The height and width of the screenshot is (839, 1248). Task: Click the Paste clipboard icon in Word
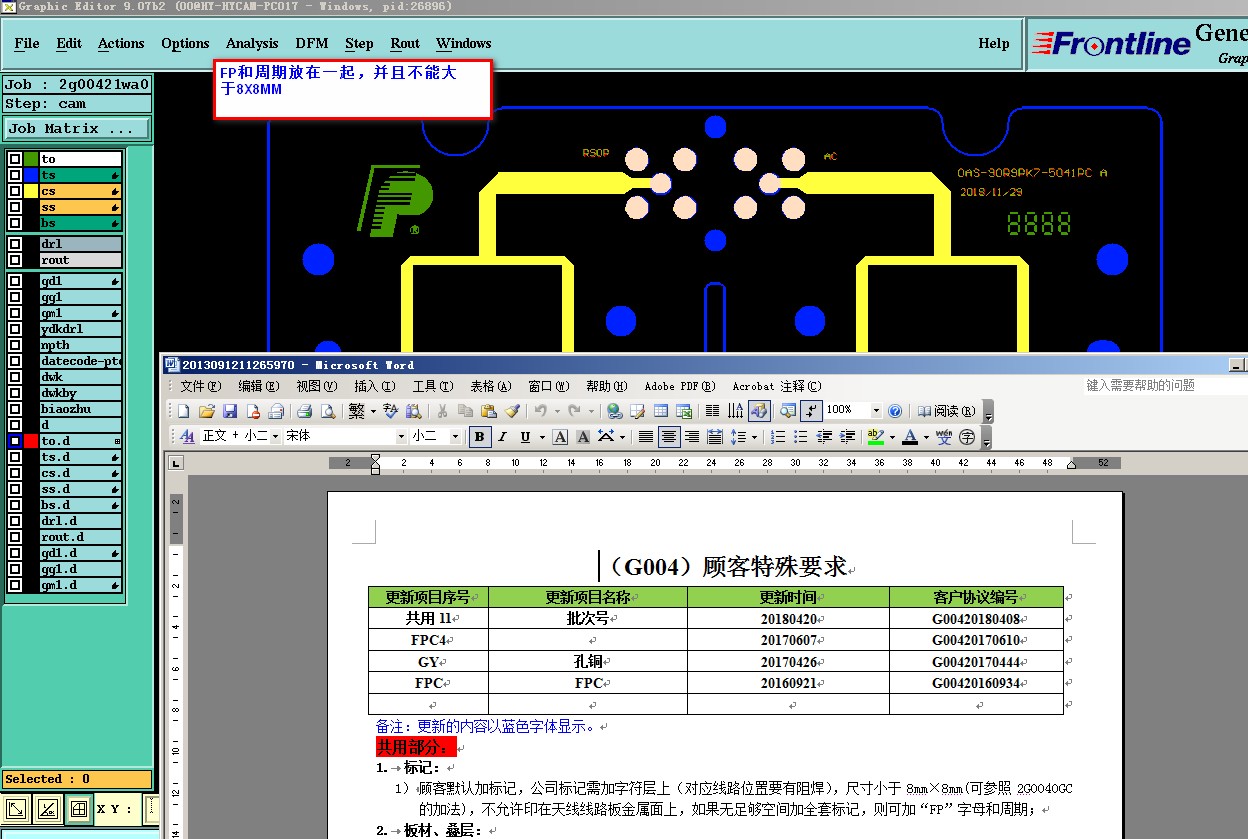[488, 411]
